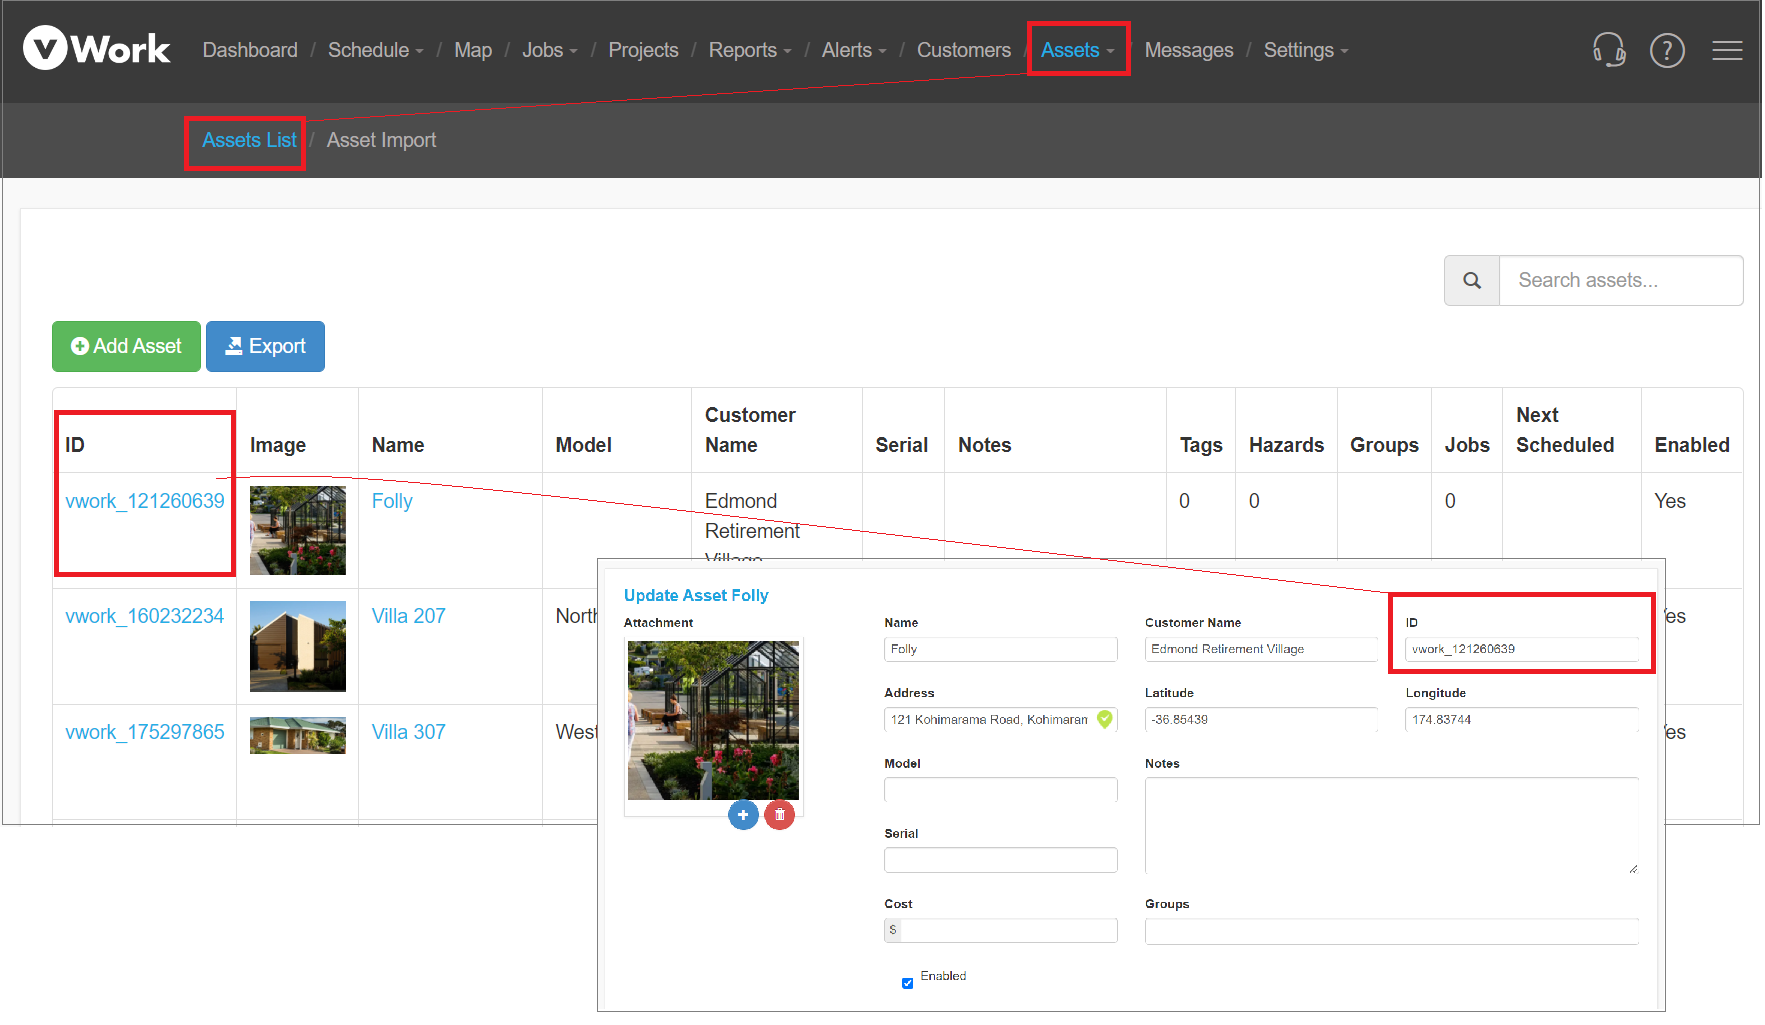Click the vWork logo
Viewport: 1765px width, 1025px height.
96,48
